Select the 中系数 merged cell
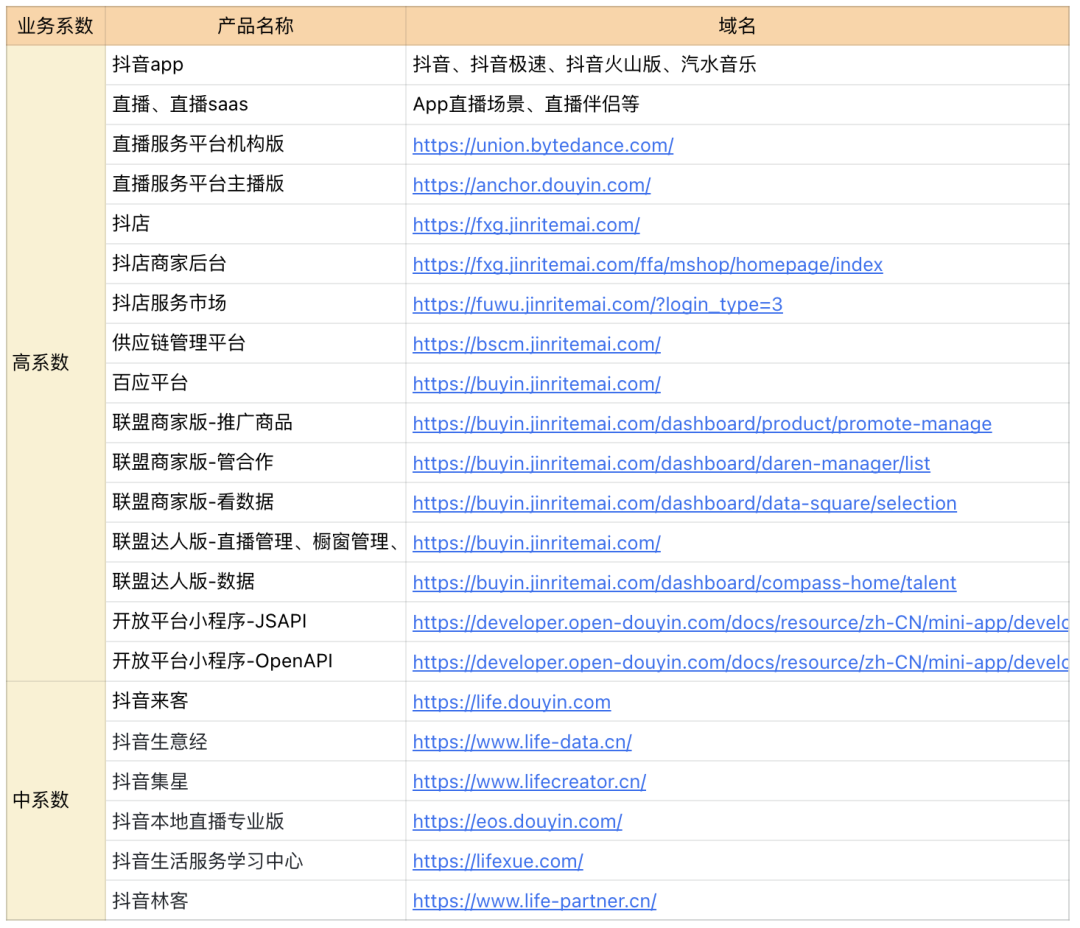This screenshot has height=928, width=1080. [56, 801]
